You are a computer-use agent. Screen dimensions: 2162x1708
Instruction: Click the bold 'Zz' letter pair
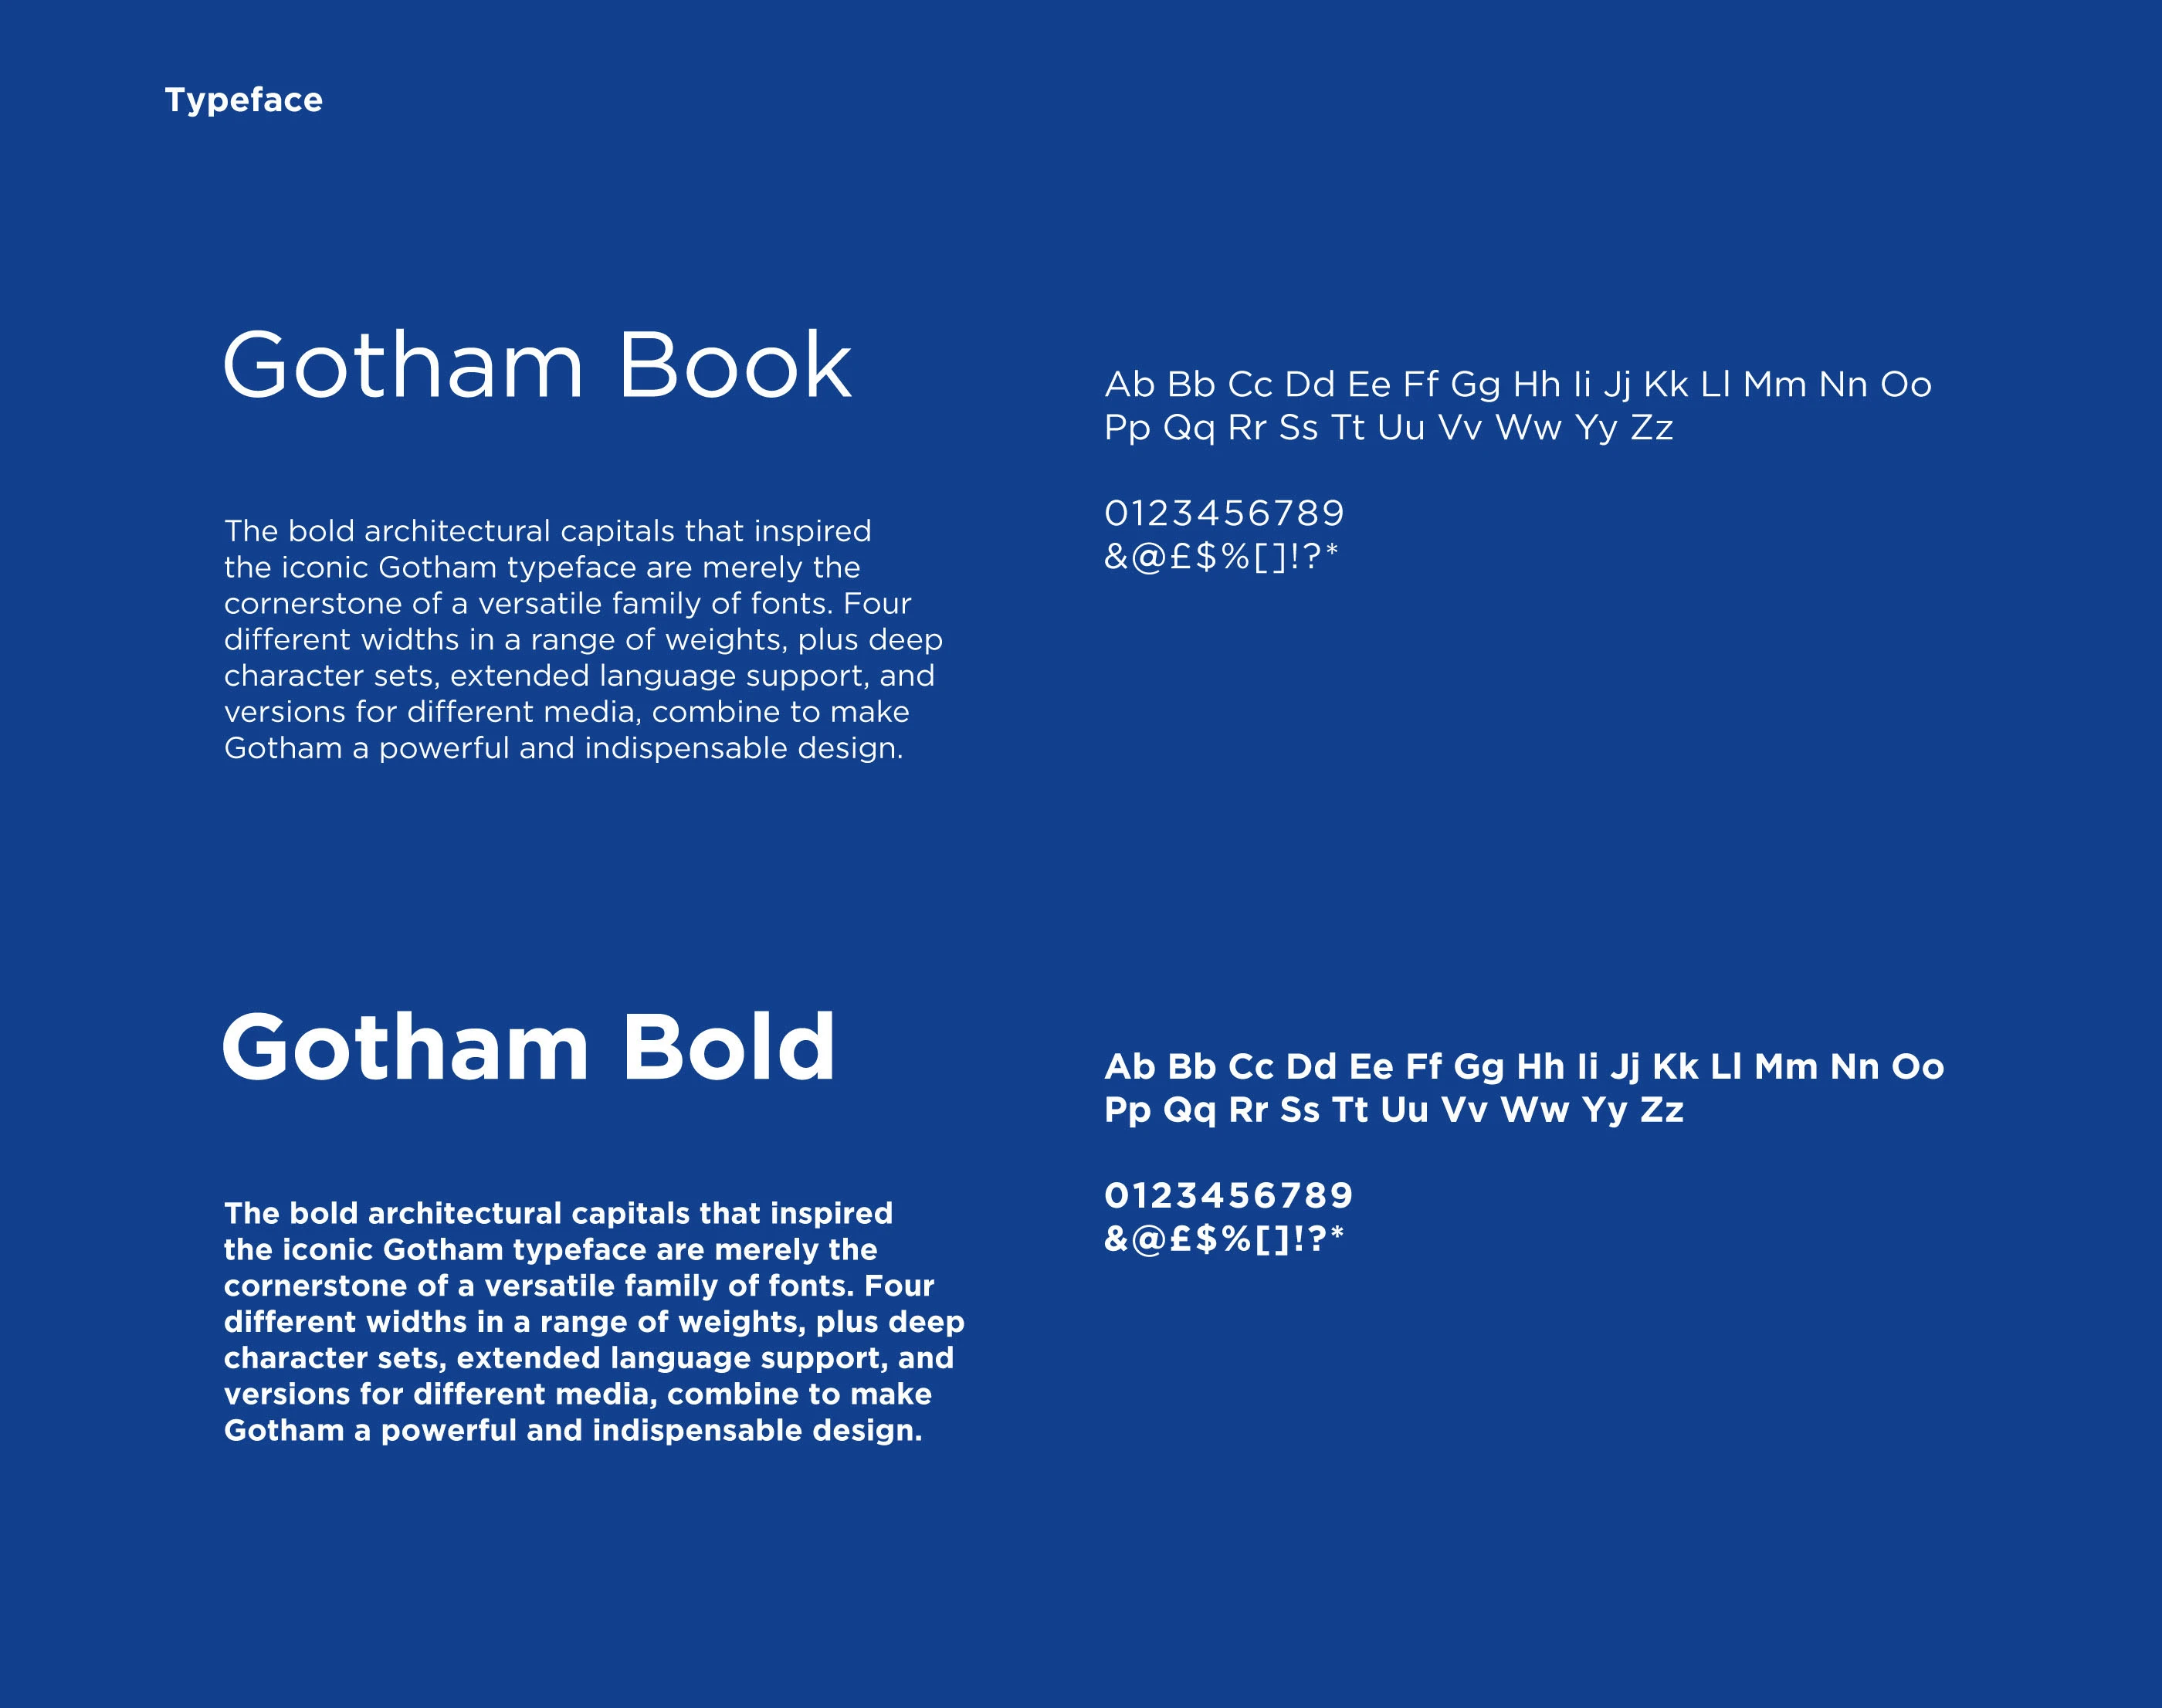[x=1661, y=1110]
